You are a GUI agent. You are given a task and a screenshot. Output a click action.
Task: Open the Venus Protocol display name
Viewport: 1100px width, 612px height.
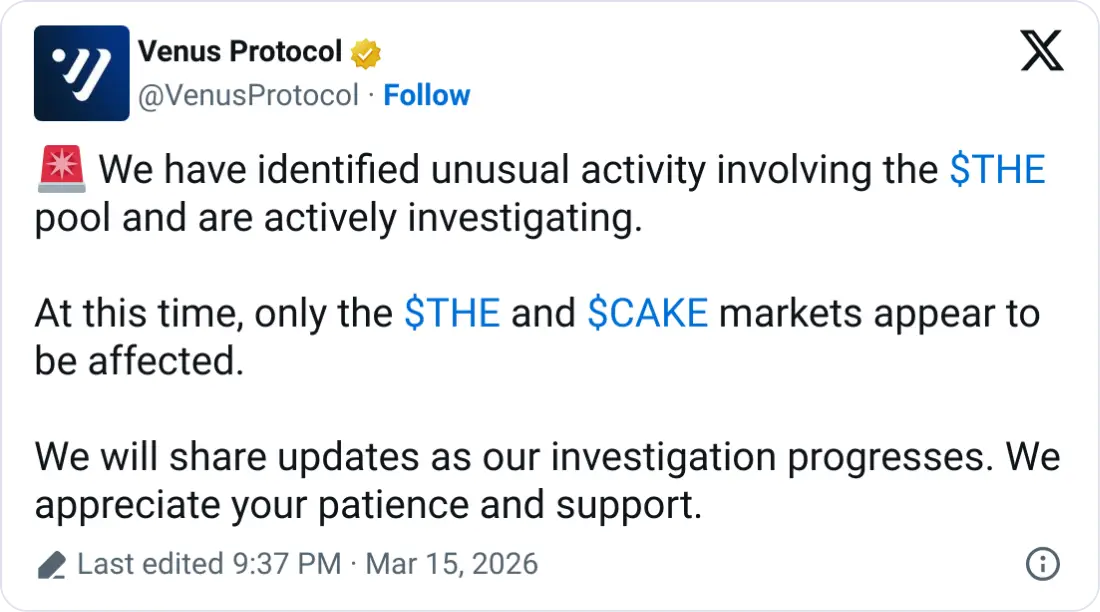pos(239,51)
